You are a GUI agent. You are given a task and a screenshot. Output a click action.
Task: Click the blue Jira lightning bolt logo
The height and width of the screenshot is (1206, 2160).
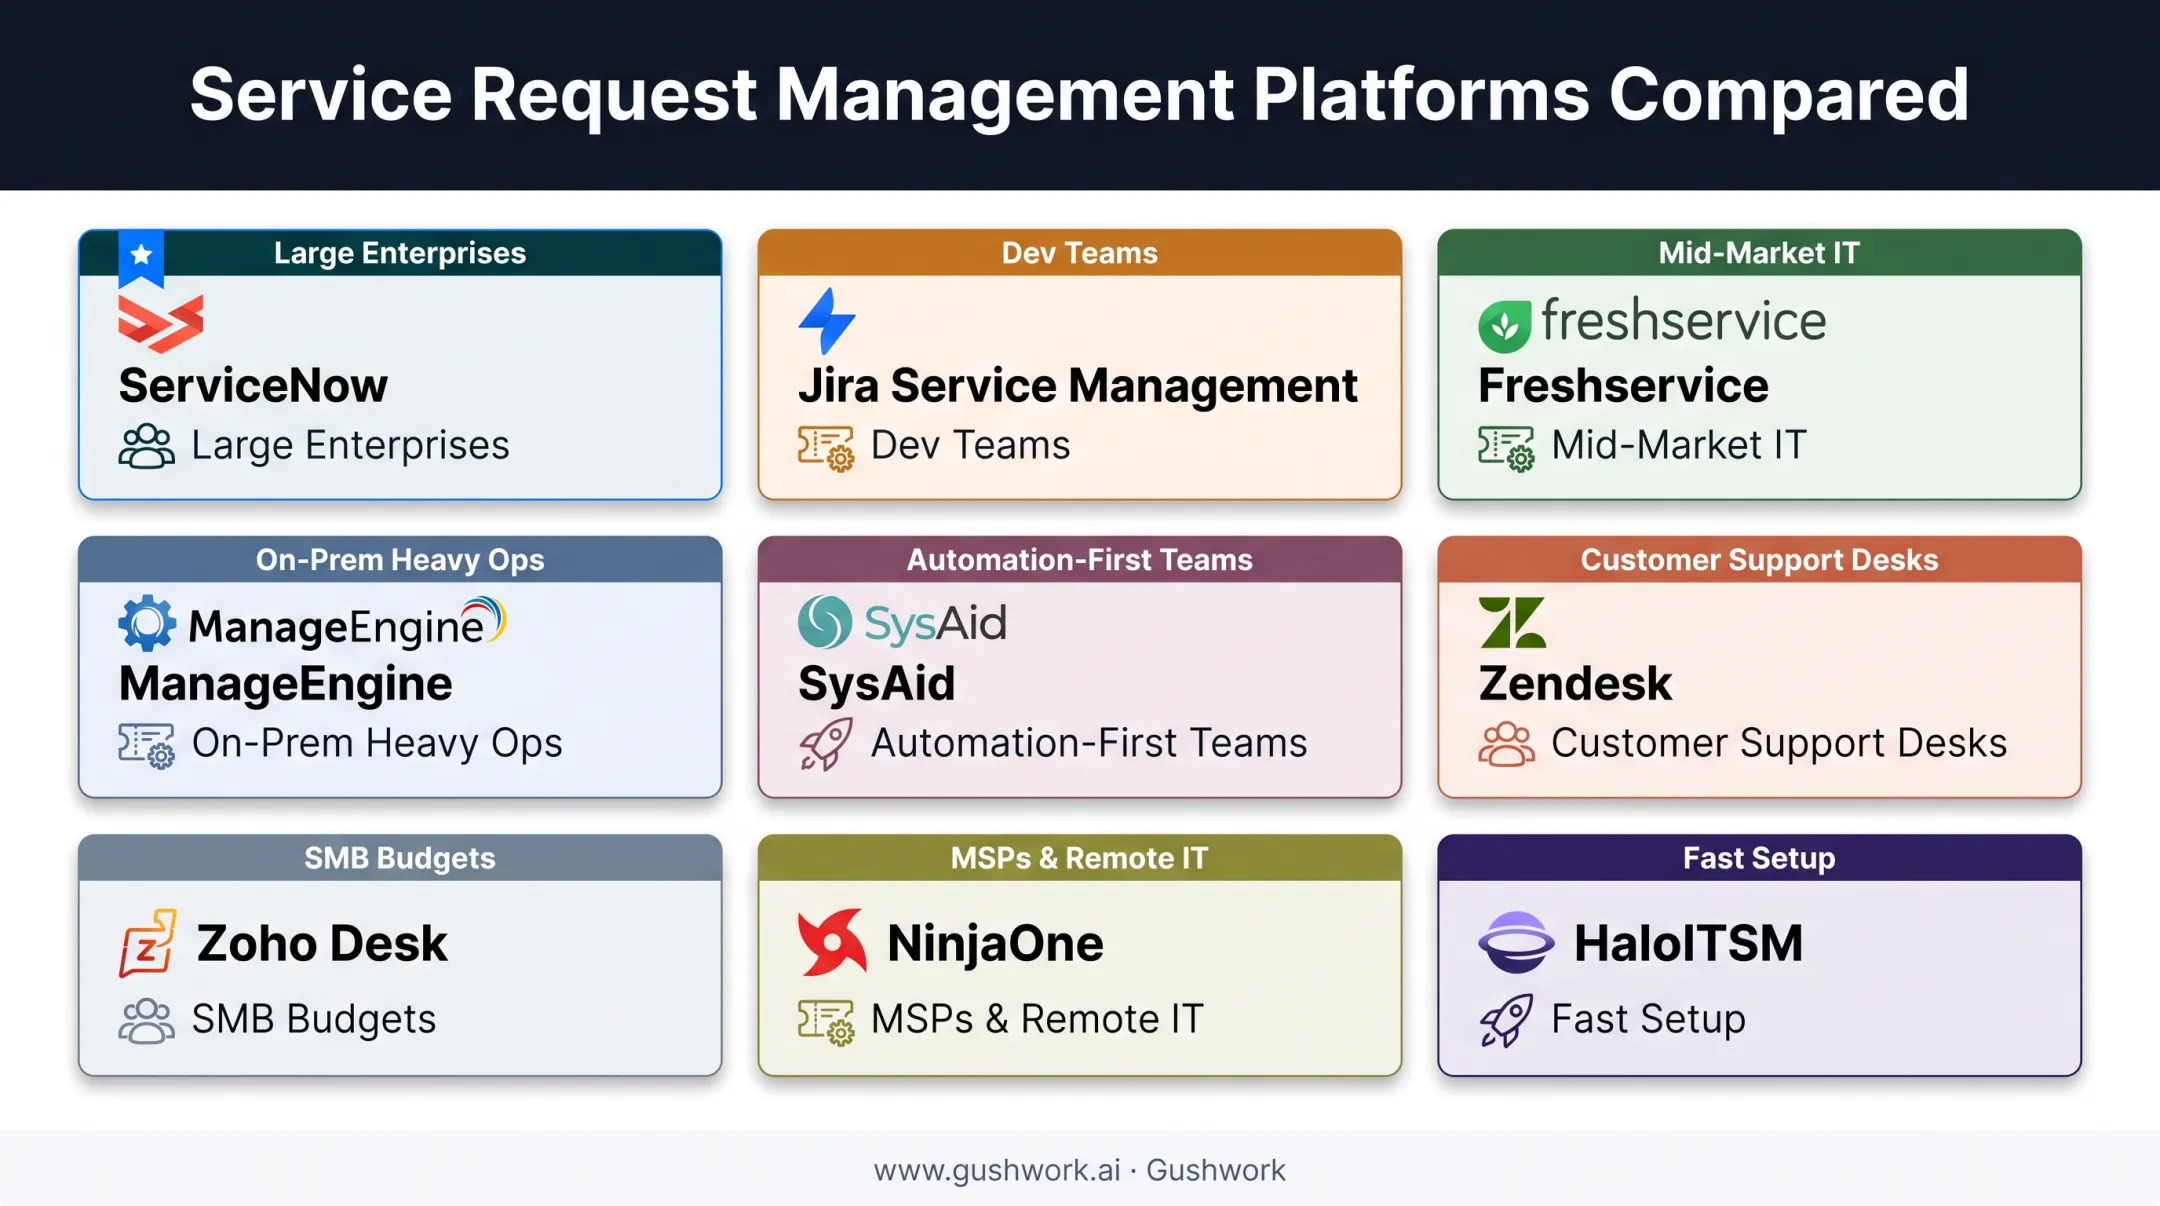[827, 321]
